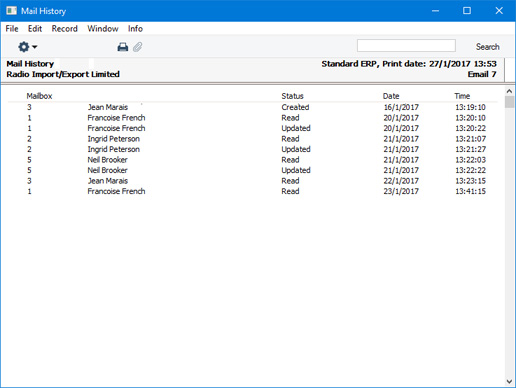This screenshot has width=516, height=388.
Task: Open the Window menu
Action: point(103,29)
